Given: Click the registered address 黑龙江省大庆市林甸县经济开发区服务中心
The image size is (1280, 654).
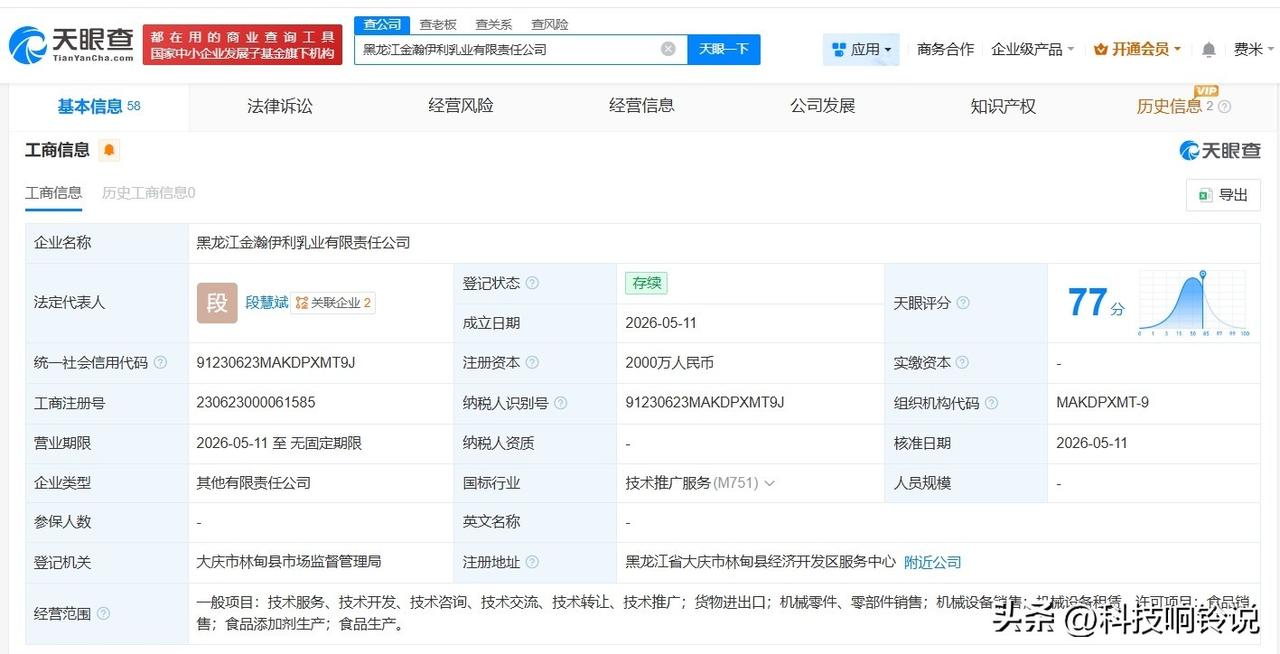Looking at the screenshot, I should pyautogui.click(x=760, y=562).
